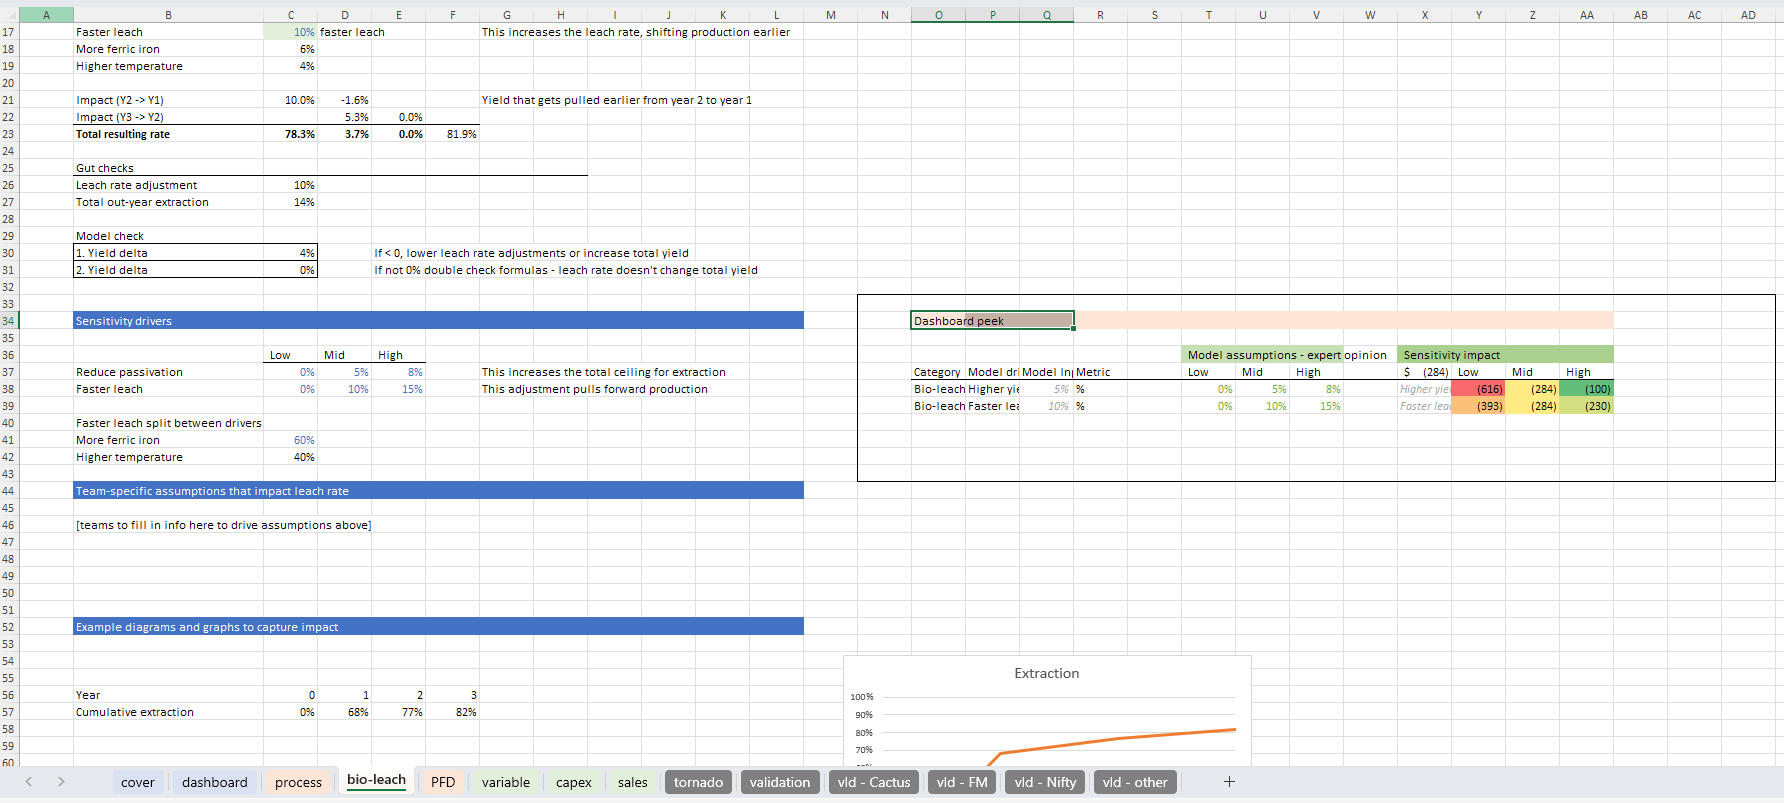Select the bio-leach sheet tab
The height and width of the screenshot is (803, 1784).
(376, 781)
